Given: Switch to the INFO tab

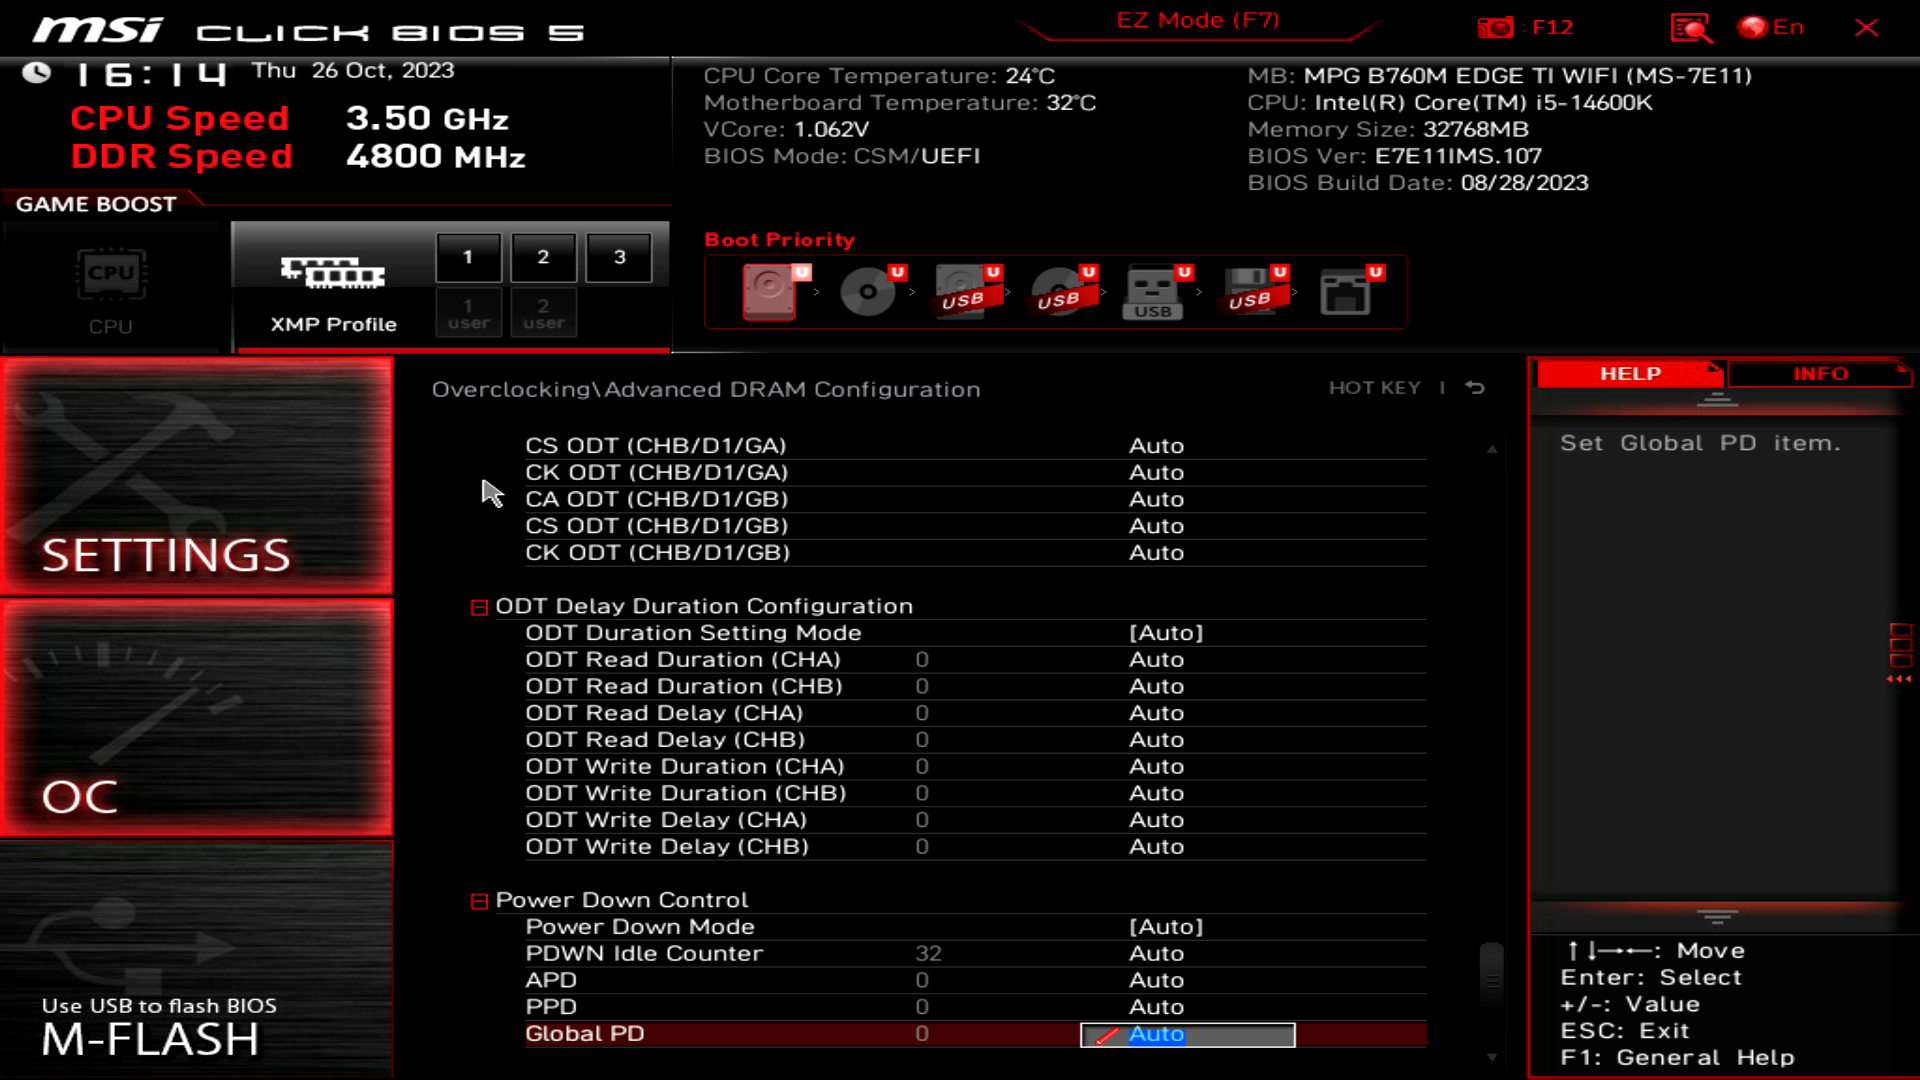Looking at the screenshot, I should pyautogui.click(x=1820, y=373).
